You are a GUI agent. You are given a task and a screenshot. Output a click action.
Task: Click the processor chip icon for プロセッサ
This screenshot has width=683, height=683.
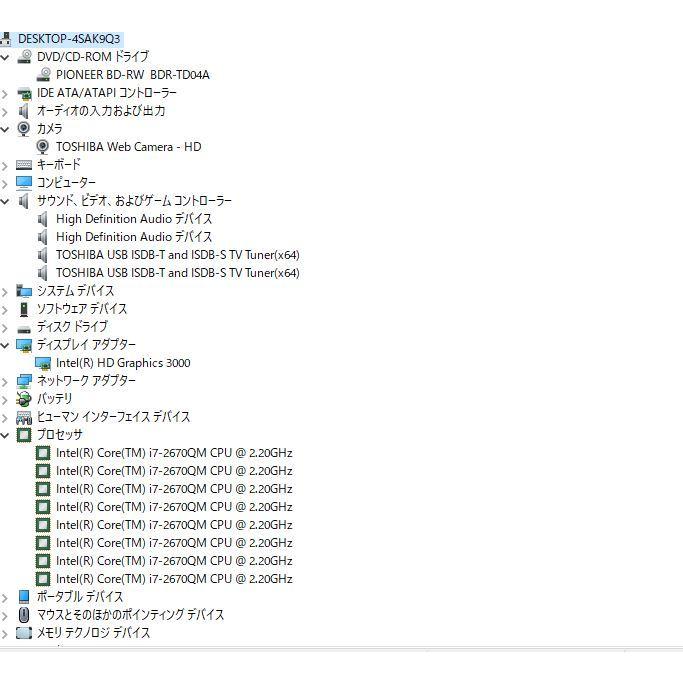(x=24, y=435)
